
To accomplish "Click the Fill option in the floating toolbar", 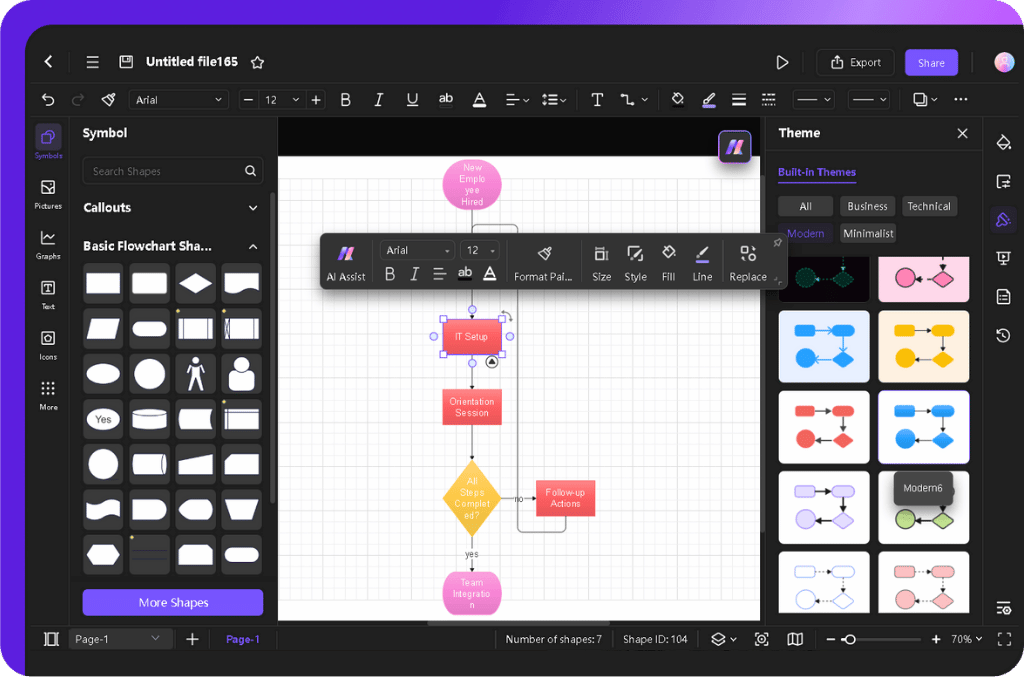I will click(x=668, y=261).
